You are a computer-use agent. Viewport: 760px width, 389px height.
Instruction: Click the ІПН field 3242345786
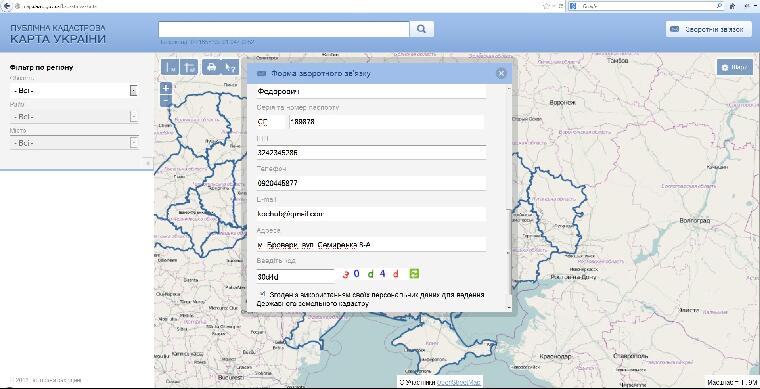pyautogui.click(x=371, y=152)
